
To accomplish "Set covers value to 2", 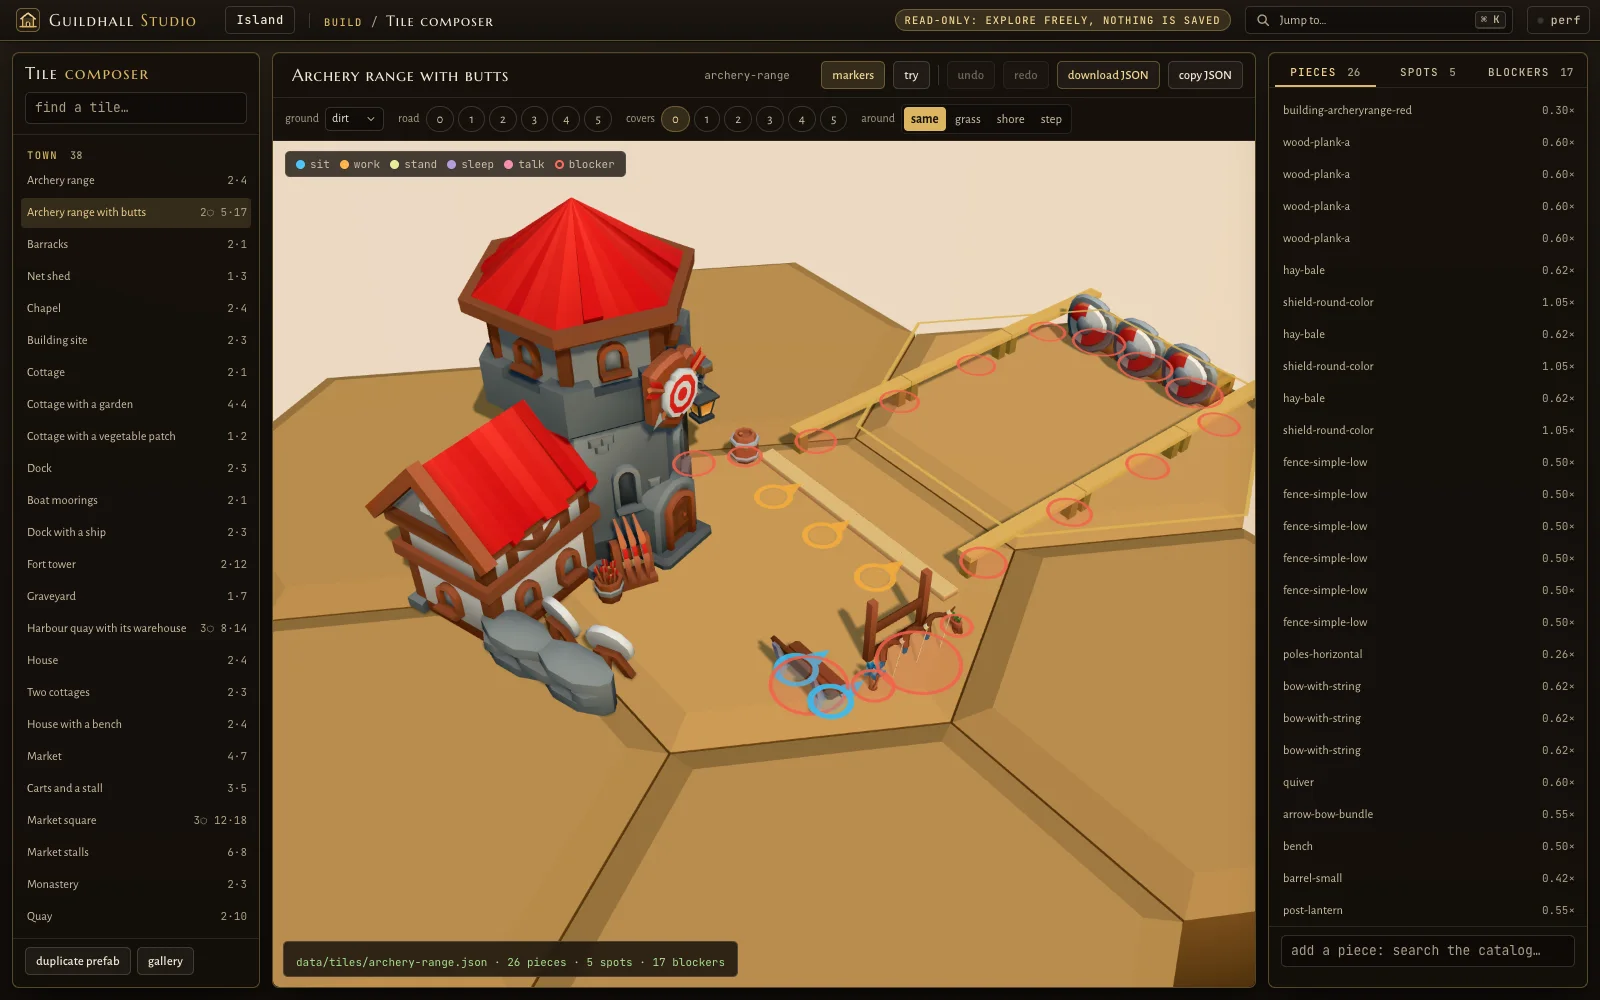I will pos(738,119).
